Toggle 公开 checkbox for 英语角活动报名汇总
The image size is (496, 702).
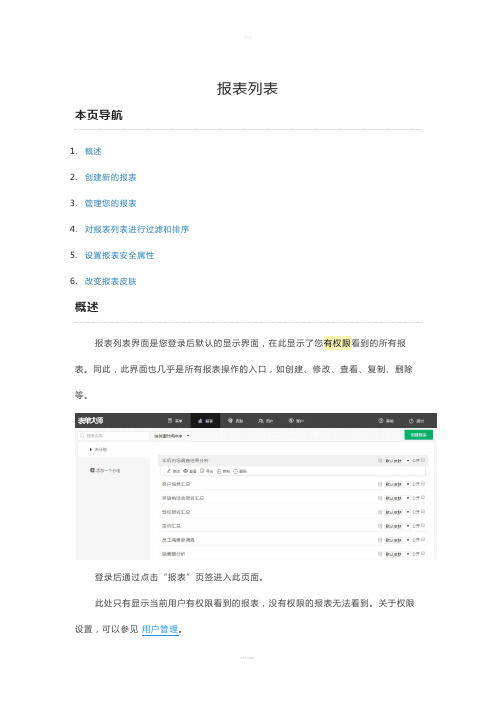point(423,497)
